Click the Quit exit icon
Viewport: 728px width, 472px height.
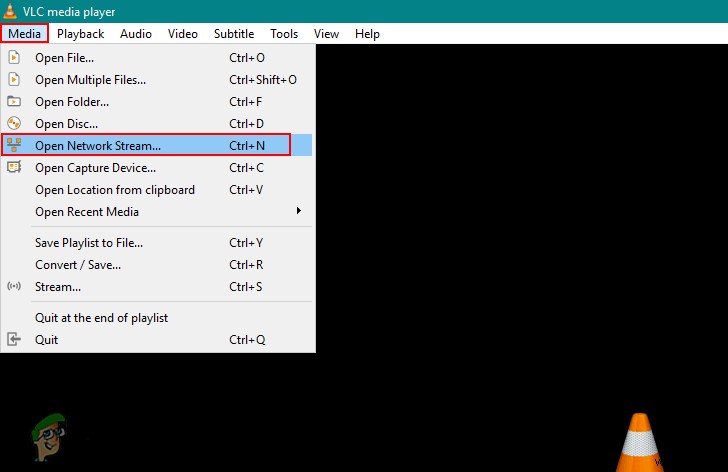[x=14, y=339]
